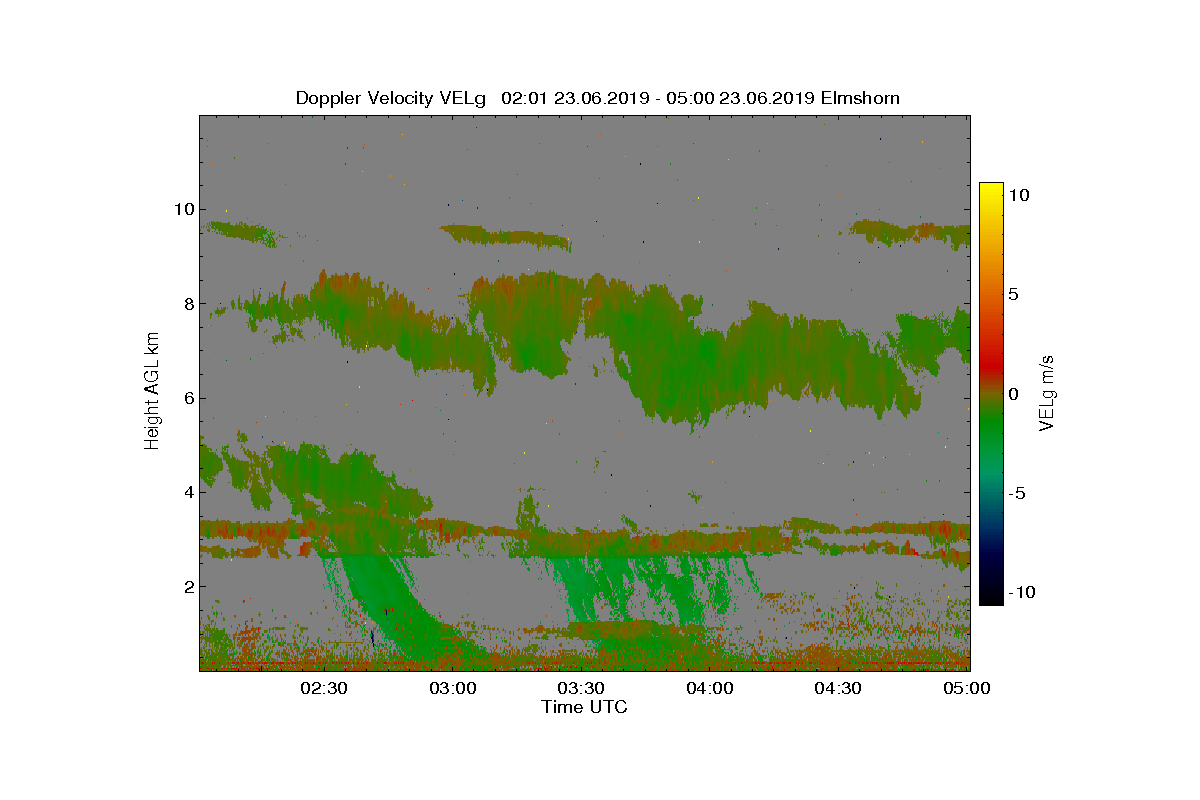The height and width of the screenshot is (800, 1200).
Task: Click the '05:00' time tick label
Action: 966,688
